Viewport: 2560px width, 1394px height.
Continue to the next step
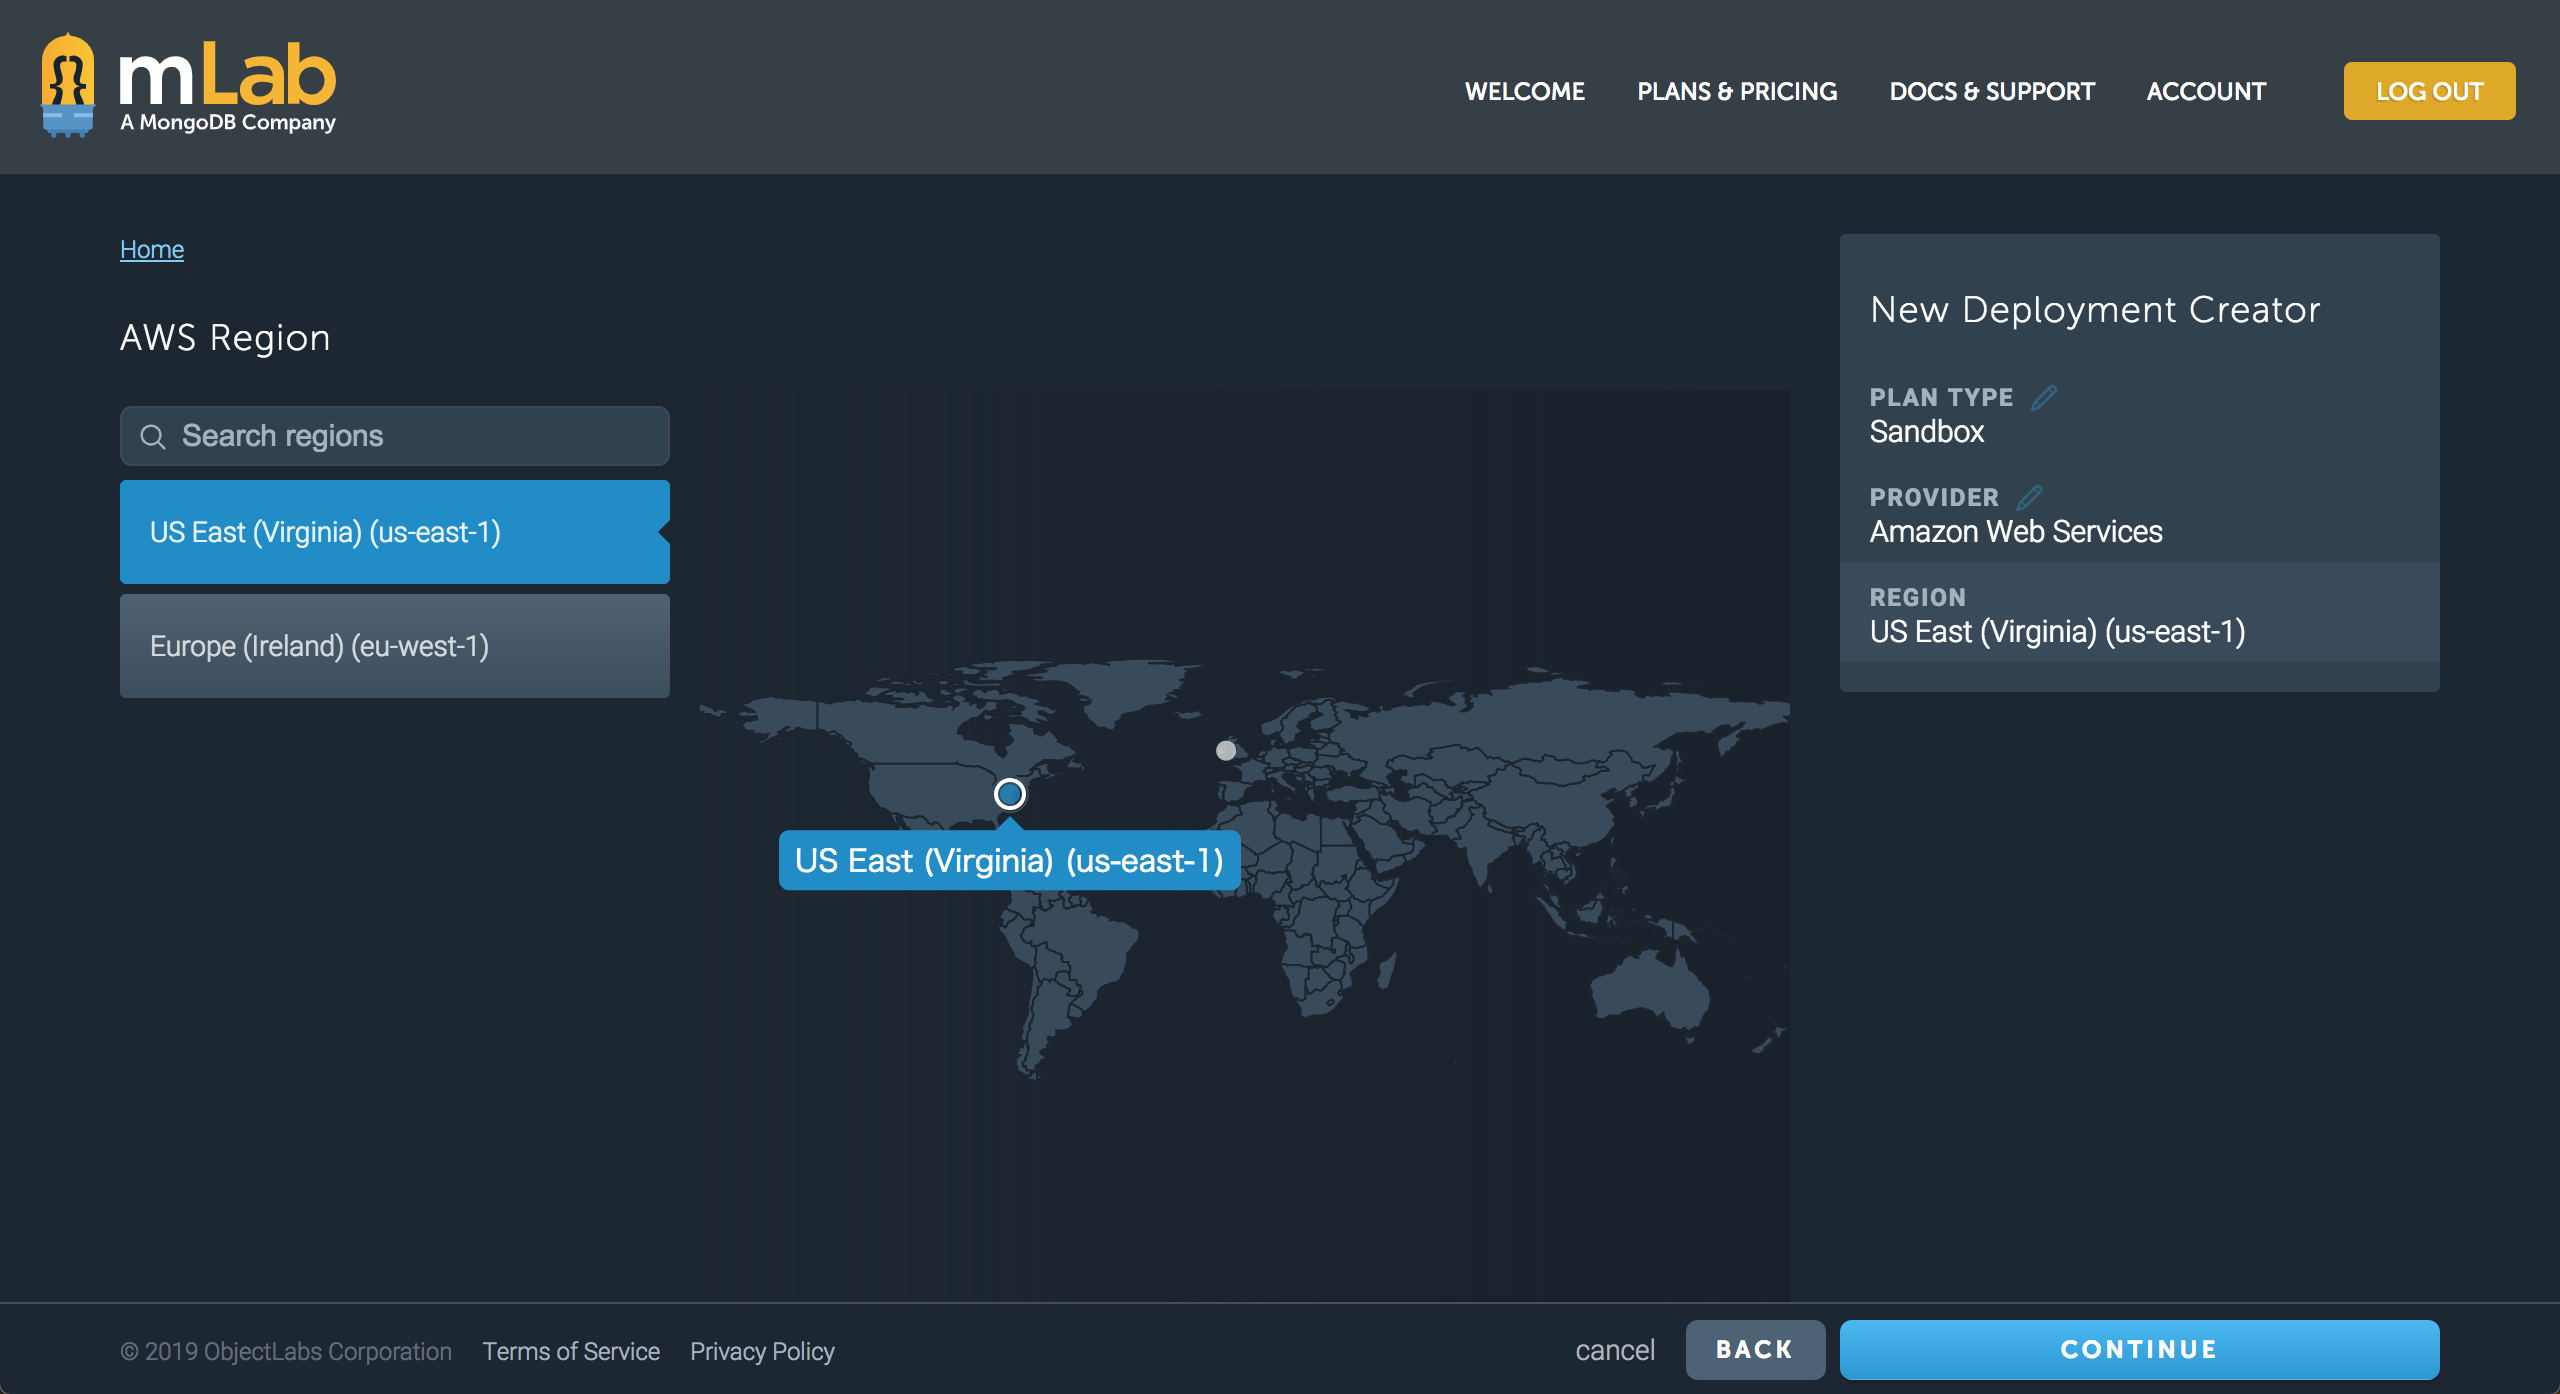click(2139, 1350)
